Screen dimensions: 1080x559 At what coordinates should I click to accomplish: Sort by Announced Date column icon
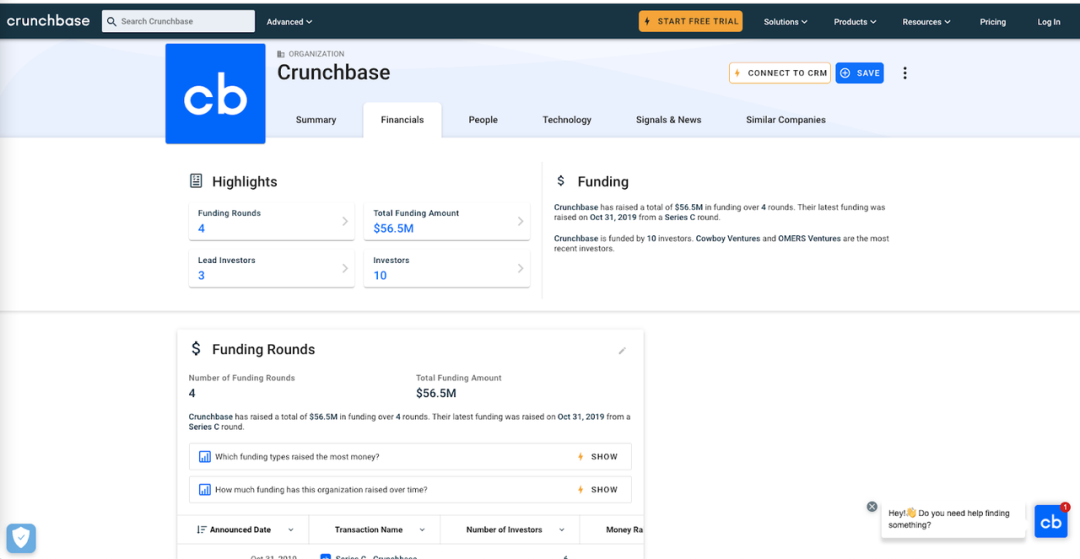click(202, 530)
